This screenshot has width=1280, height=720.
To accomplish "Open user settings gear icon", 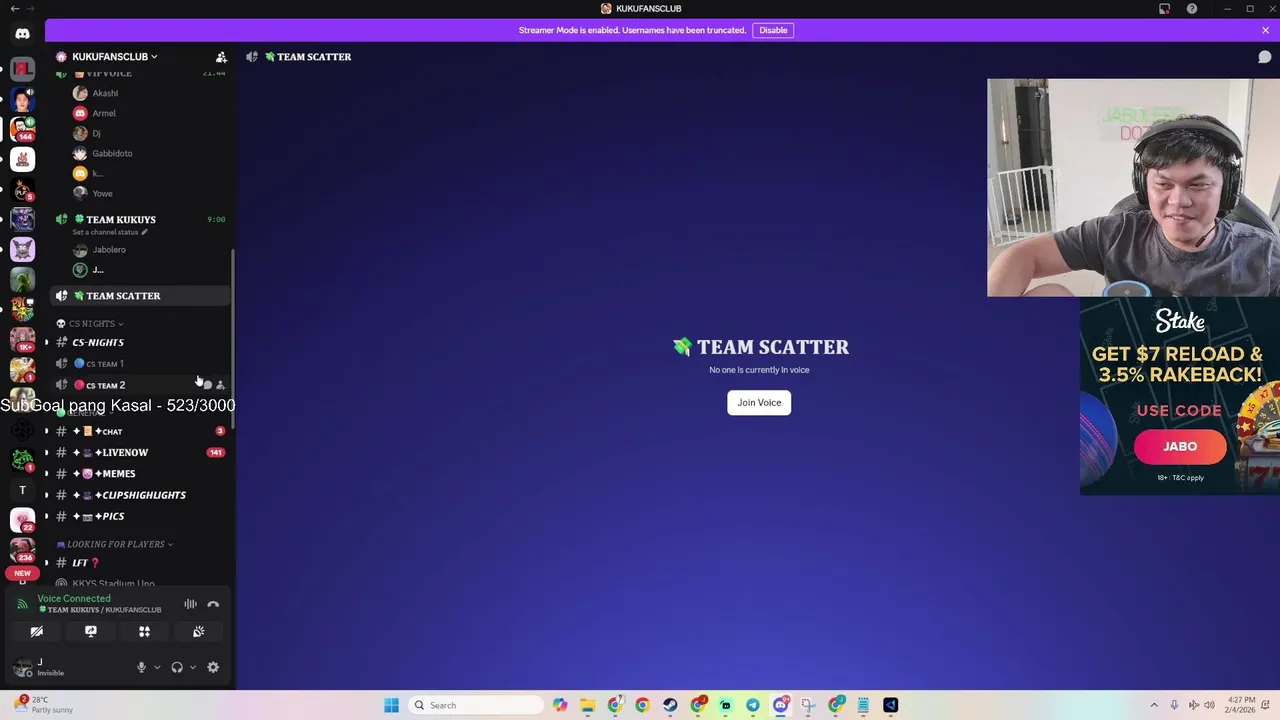I will [x=213, y=667].
